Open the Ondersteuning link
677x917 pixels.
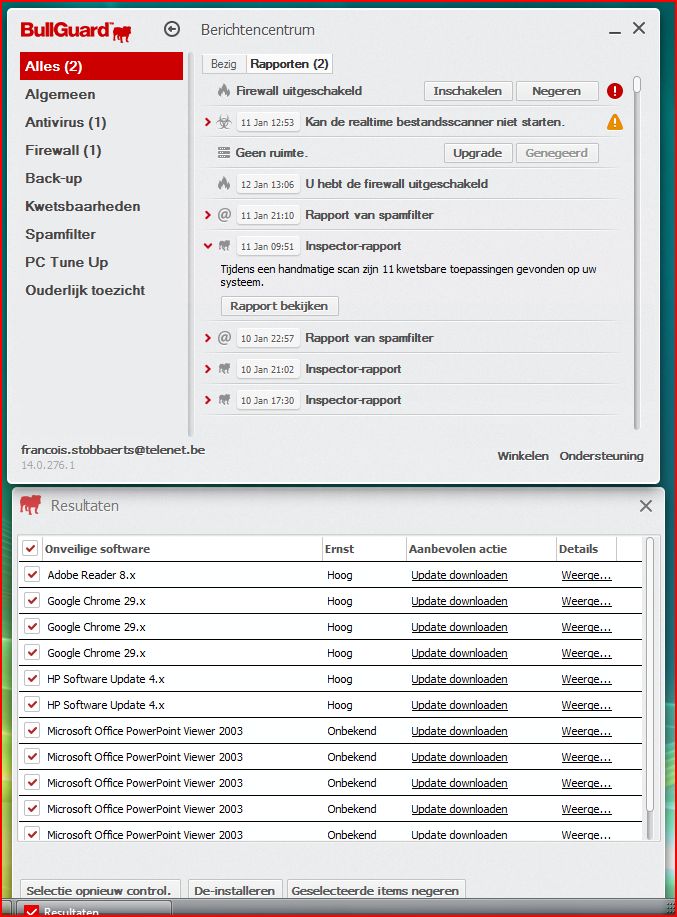601,456
